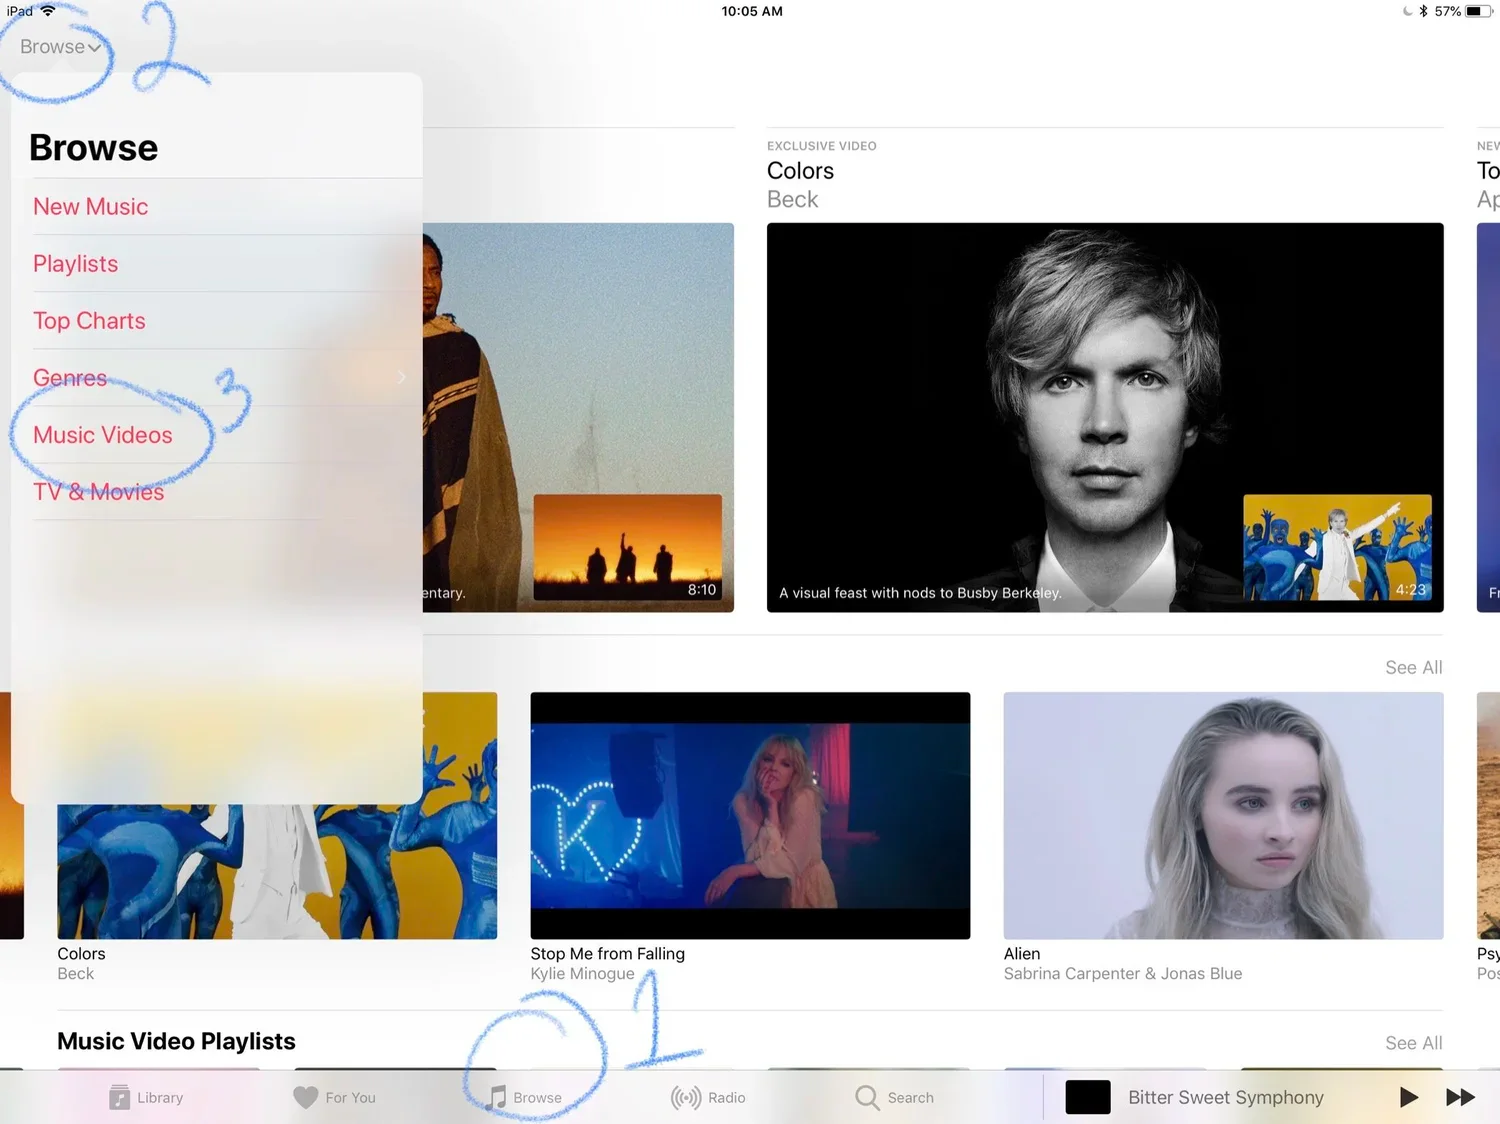This screenshot has height=1124, width=1500.
Task: Open the Kylie Minogue artist name
Action: coord(582,974)
